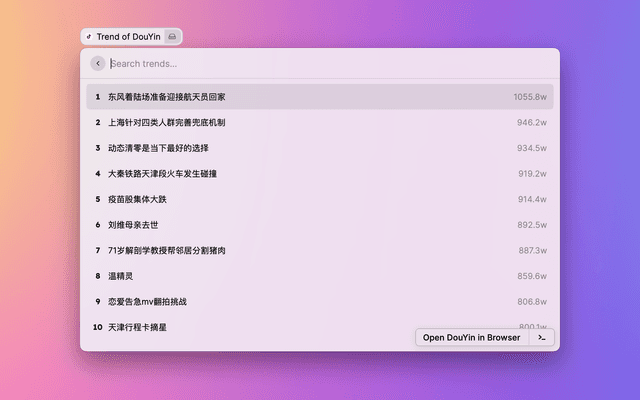Click the tray icon next to Trend of DouYin
The width and height of the screenshot is (640, 400).
click(171, 37)
